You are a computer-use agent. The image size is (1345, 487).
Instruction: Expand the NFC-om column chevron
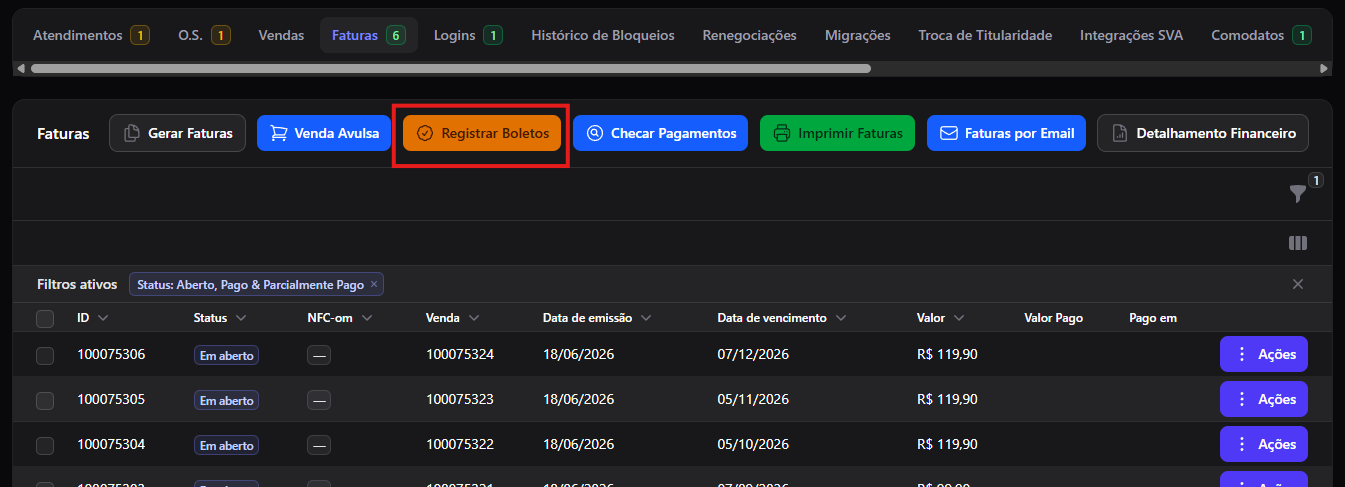pyautogui.click(x=366, y=318)
